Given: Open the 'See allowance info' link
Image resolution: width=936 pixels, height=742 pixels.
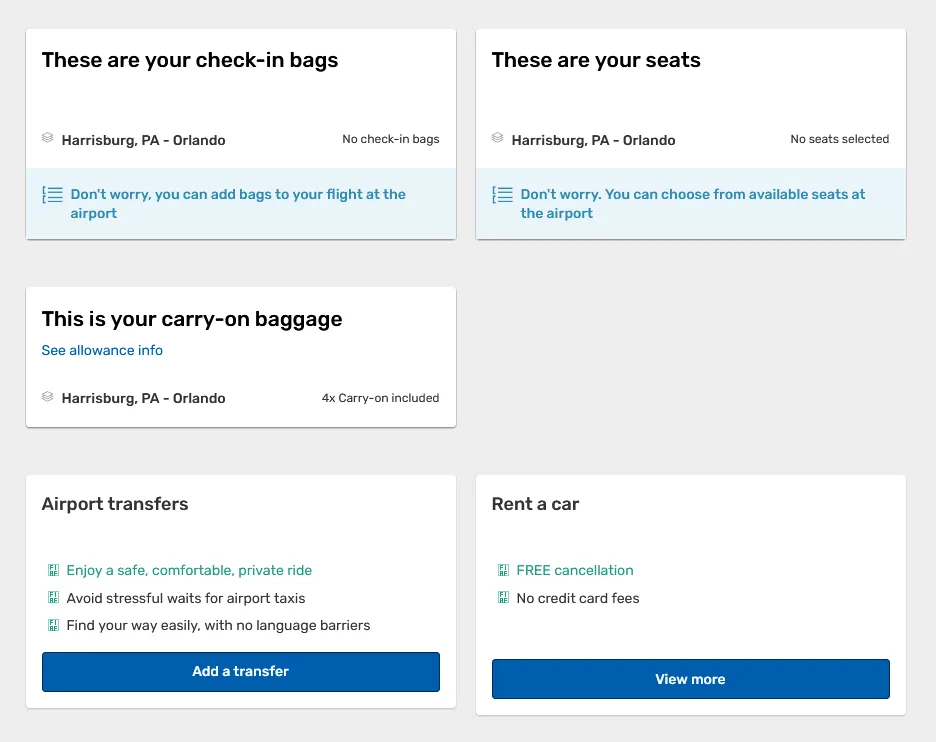Looking at the screenshot, I should (102, 350).
